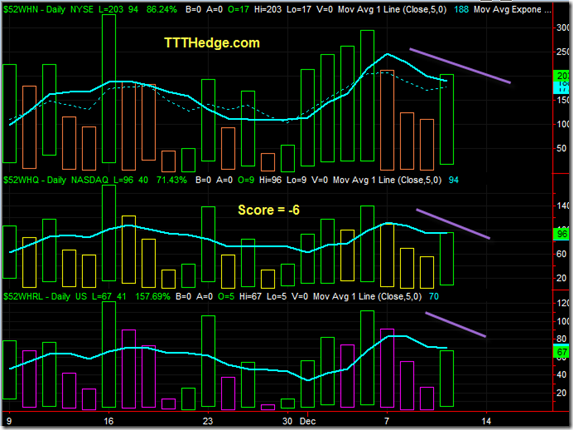Select the Score = -6 annotation text
Screen dimensions: 573x430
[x=269, y=210]
